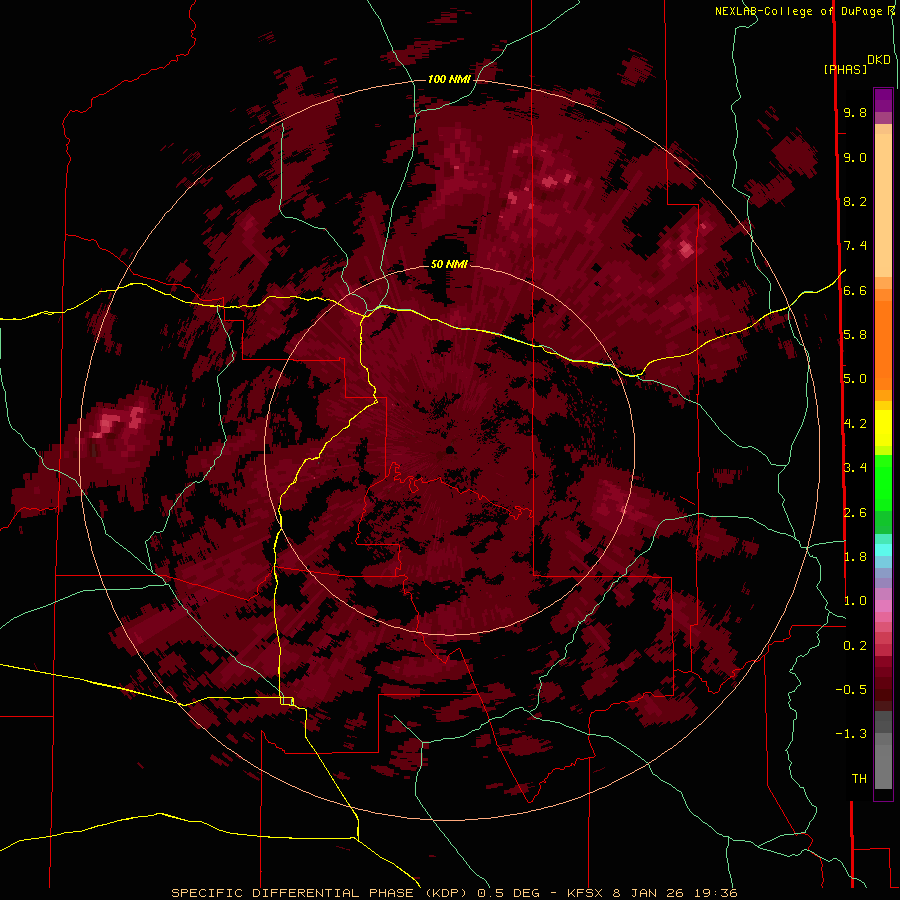This screenshot has height=900, width=900.
Task: Click the yellow band of the color scale
Action: point(883,428)
